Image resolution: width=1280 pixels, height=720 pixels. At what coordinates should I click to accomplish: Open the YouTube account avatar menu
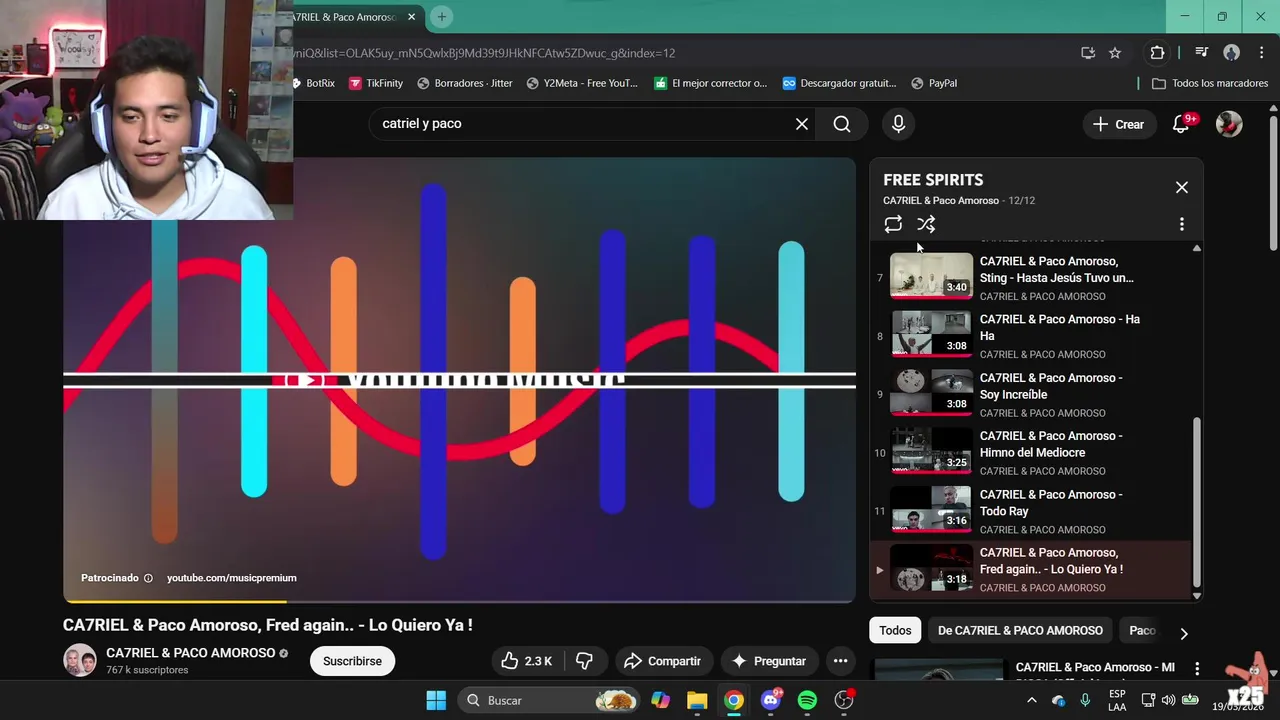(1229, 124)
